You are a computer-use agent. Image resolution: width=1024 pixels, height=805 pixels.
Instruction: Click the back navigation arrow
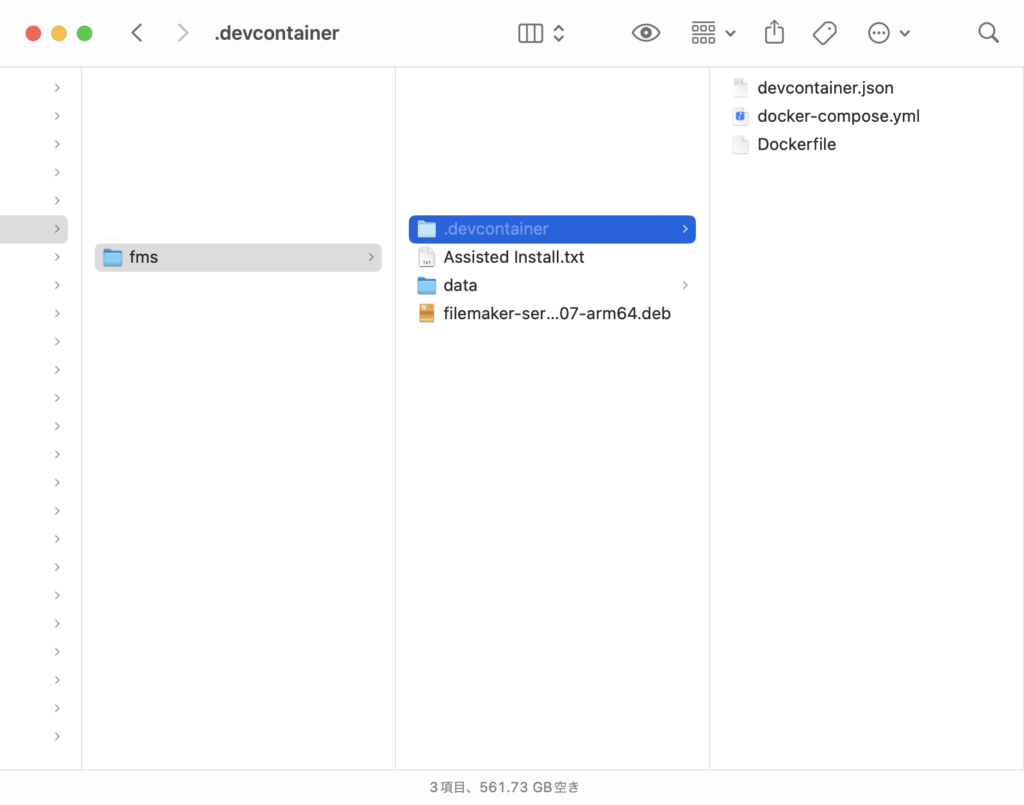click(137, 32)
